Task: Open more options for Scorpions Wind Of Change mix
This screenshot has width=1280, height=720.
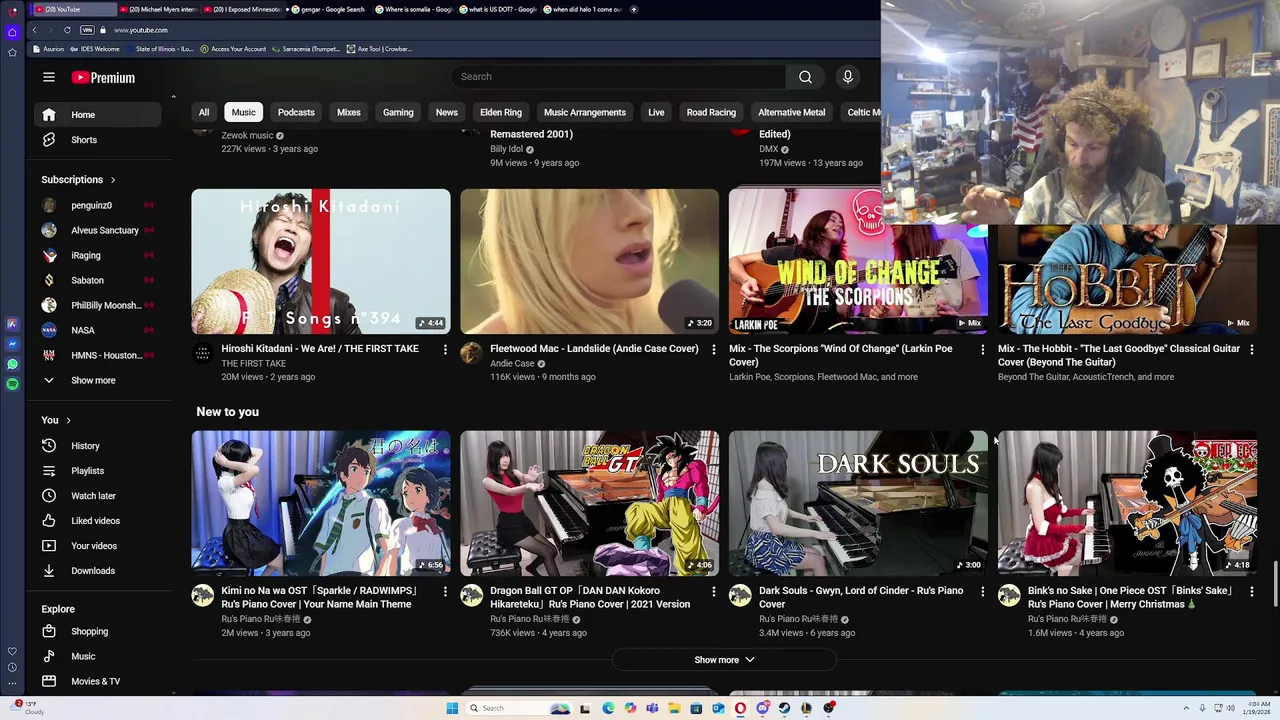Action: point(982,349)
